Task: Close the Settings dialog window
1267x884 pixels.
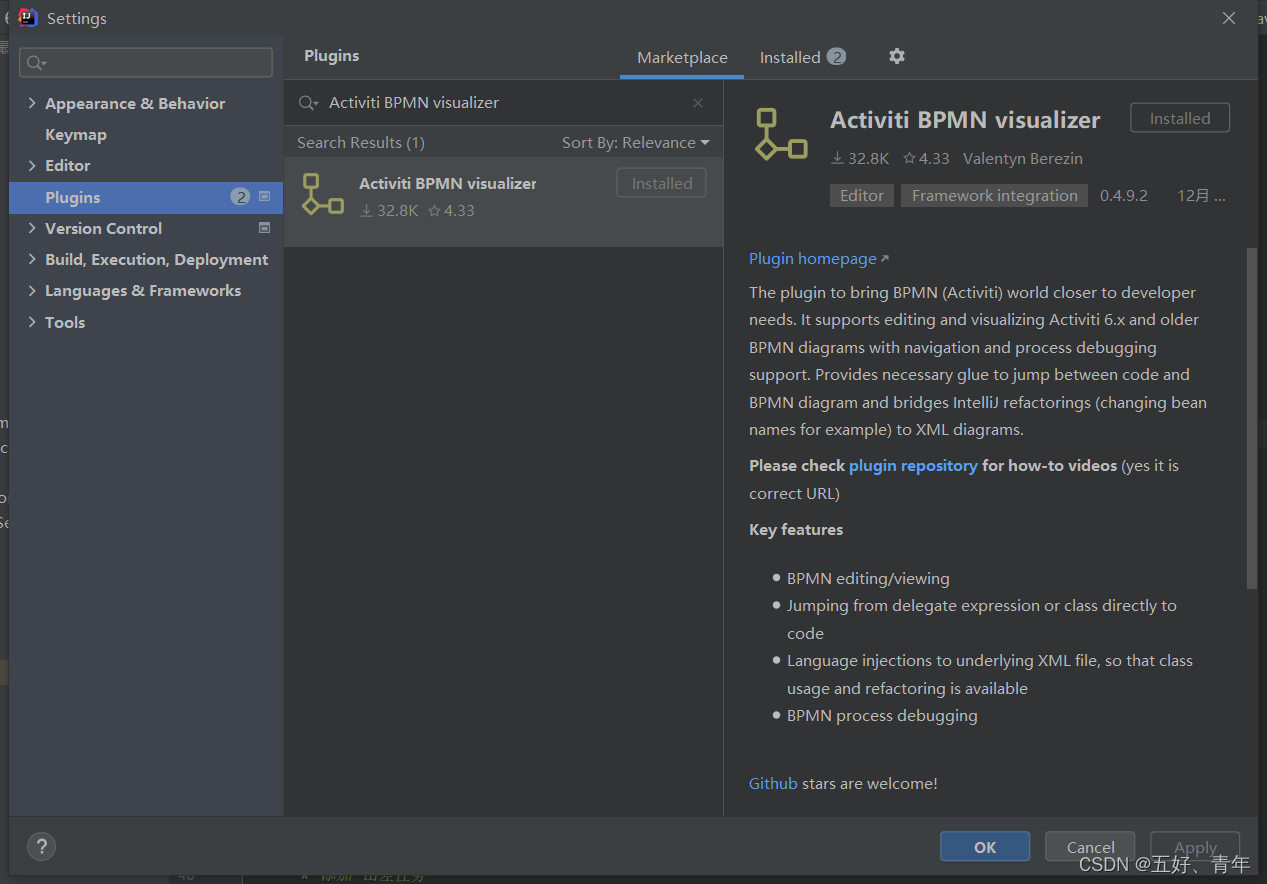Action: pyautogui.click(x=1229, y=18)
